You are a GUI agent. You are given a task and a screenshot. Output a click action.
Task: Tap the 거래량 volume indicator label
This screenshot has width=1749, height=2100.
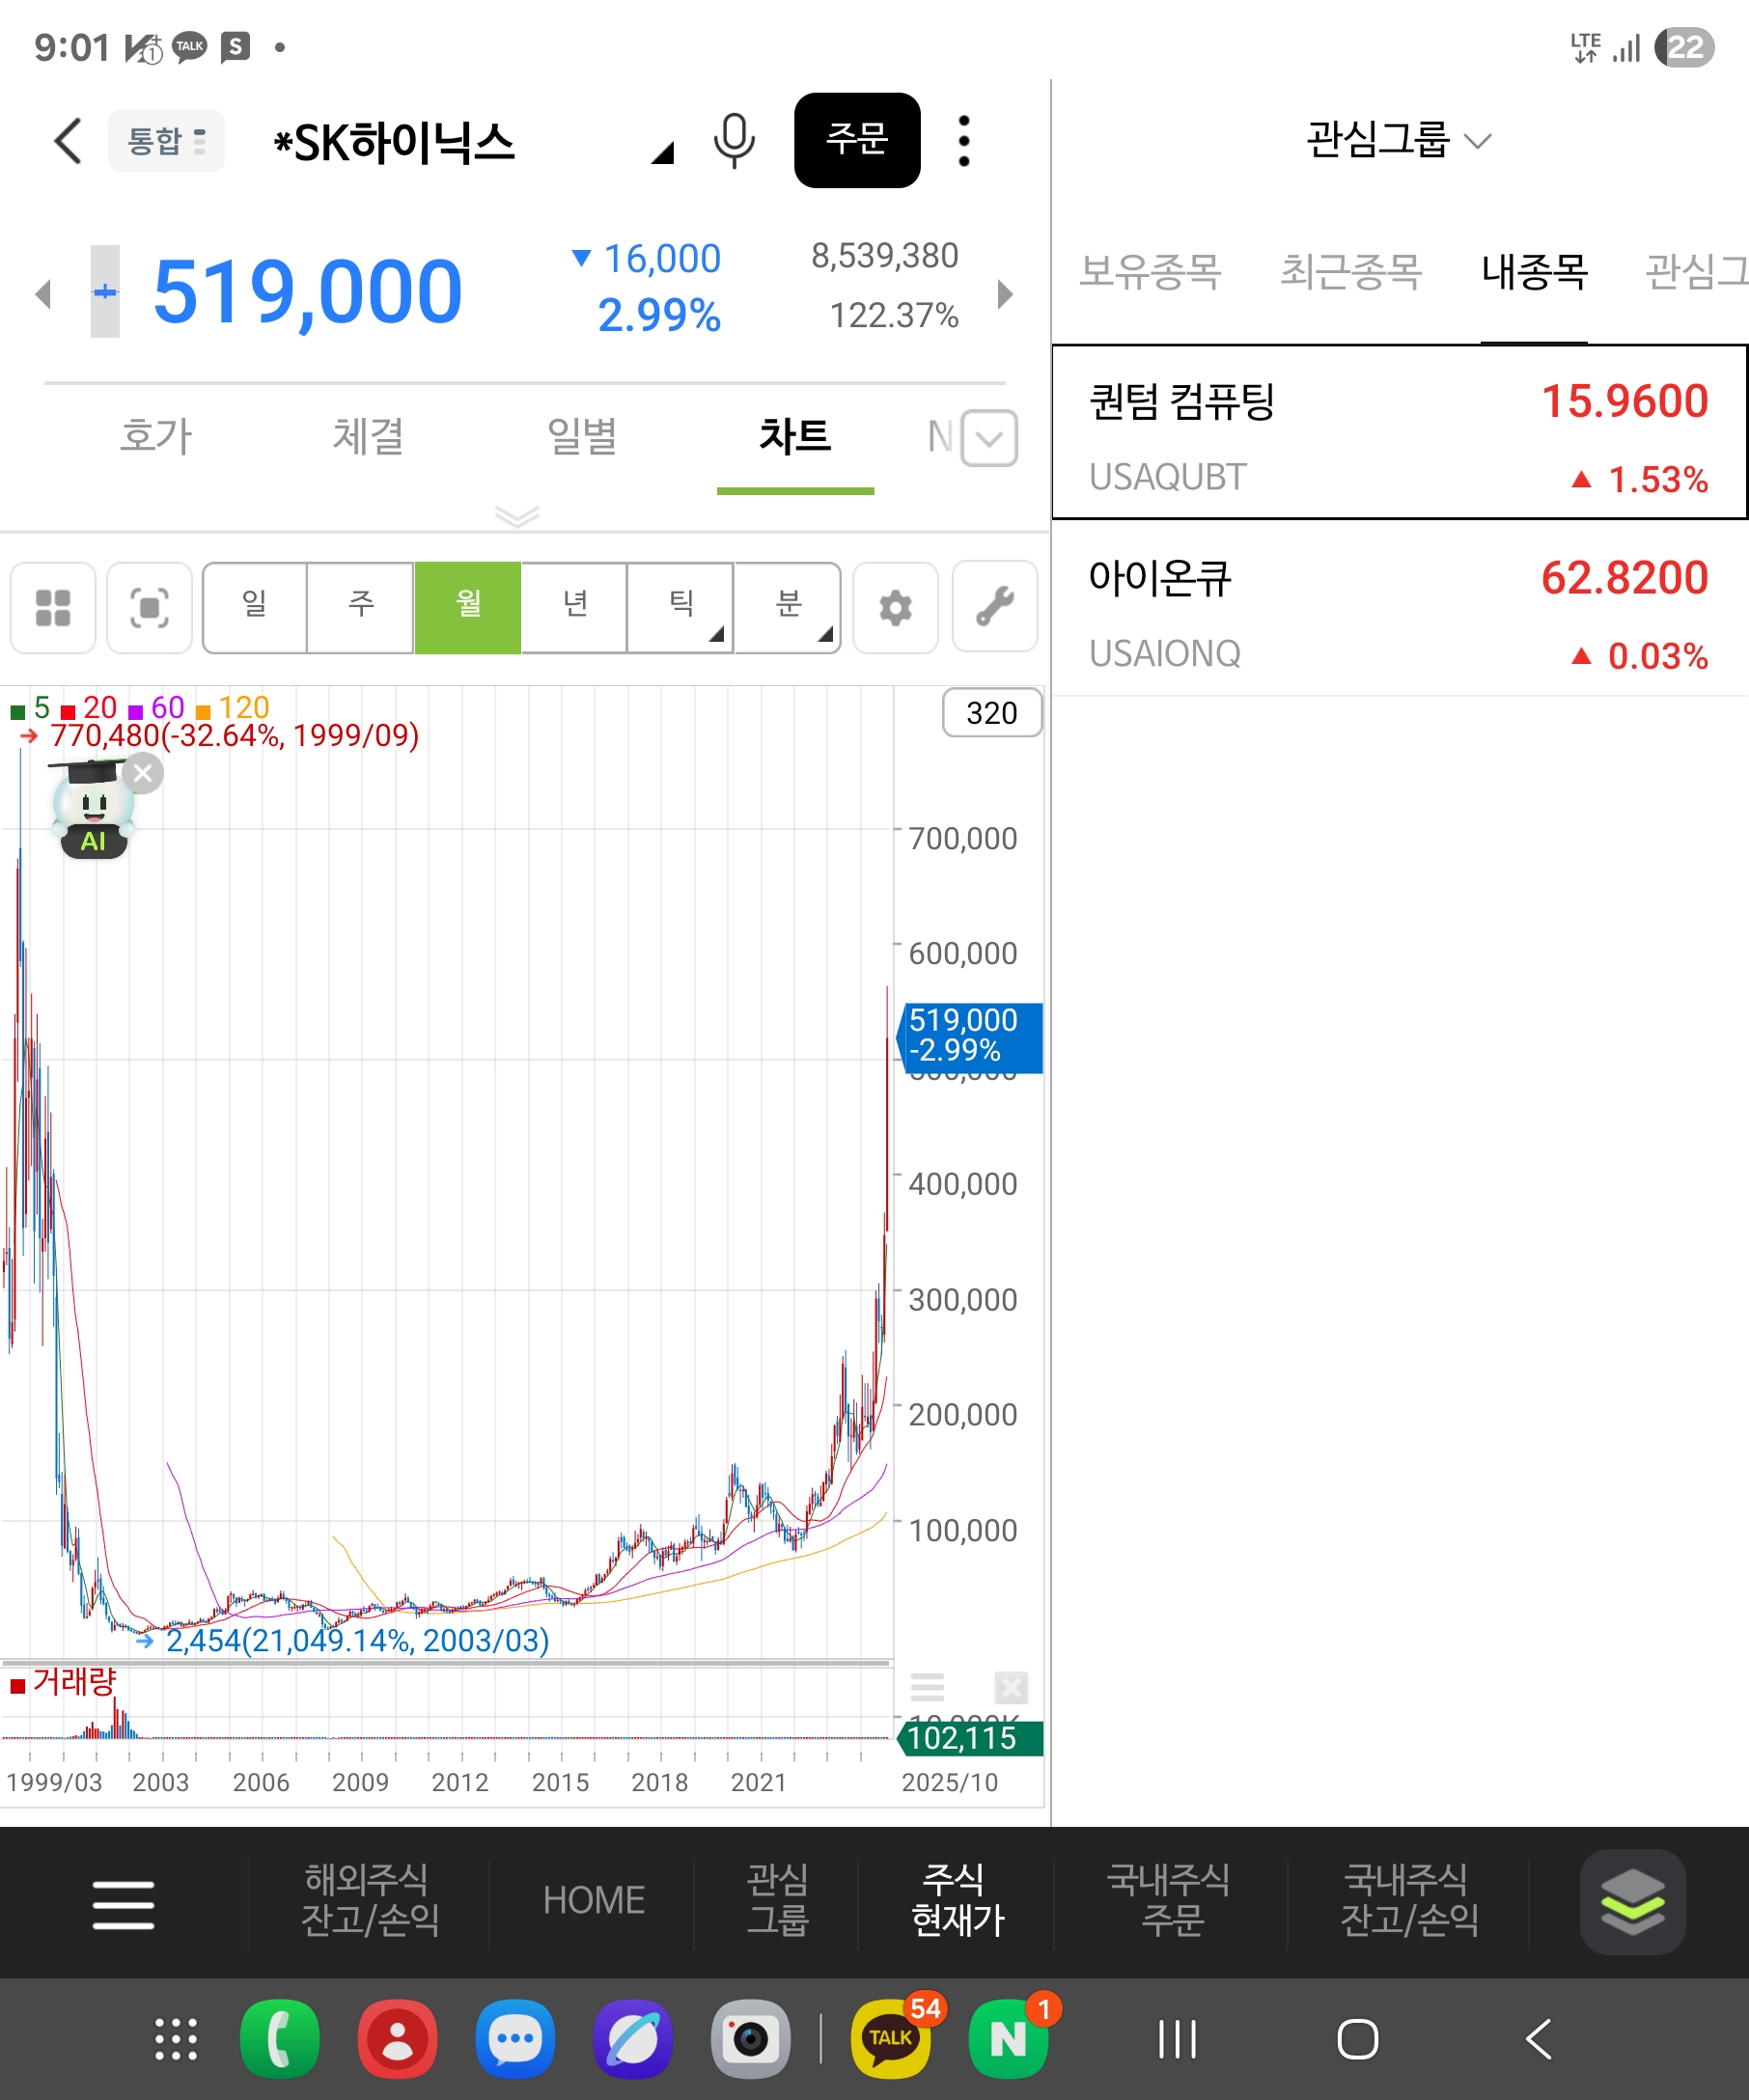point(64,1682)
